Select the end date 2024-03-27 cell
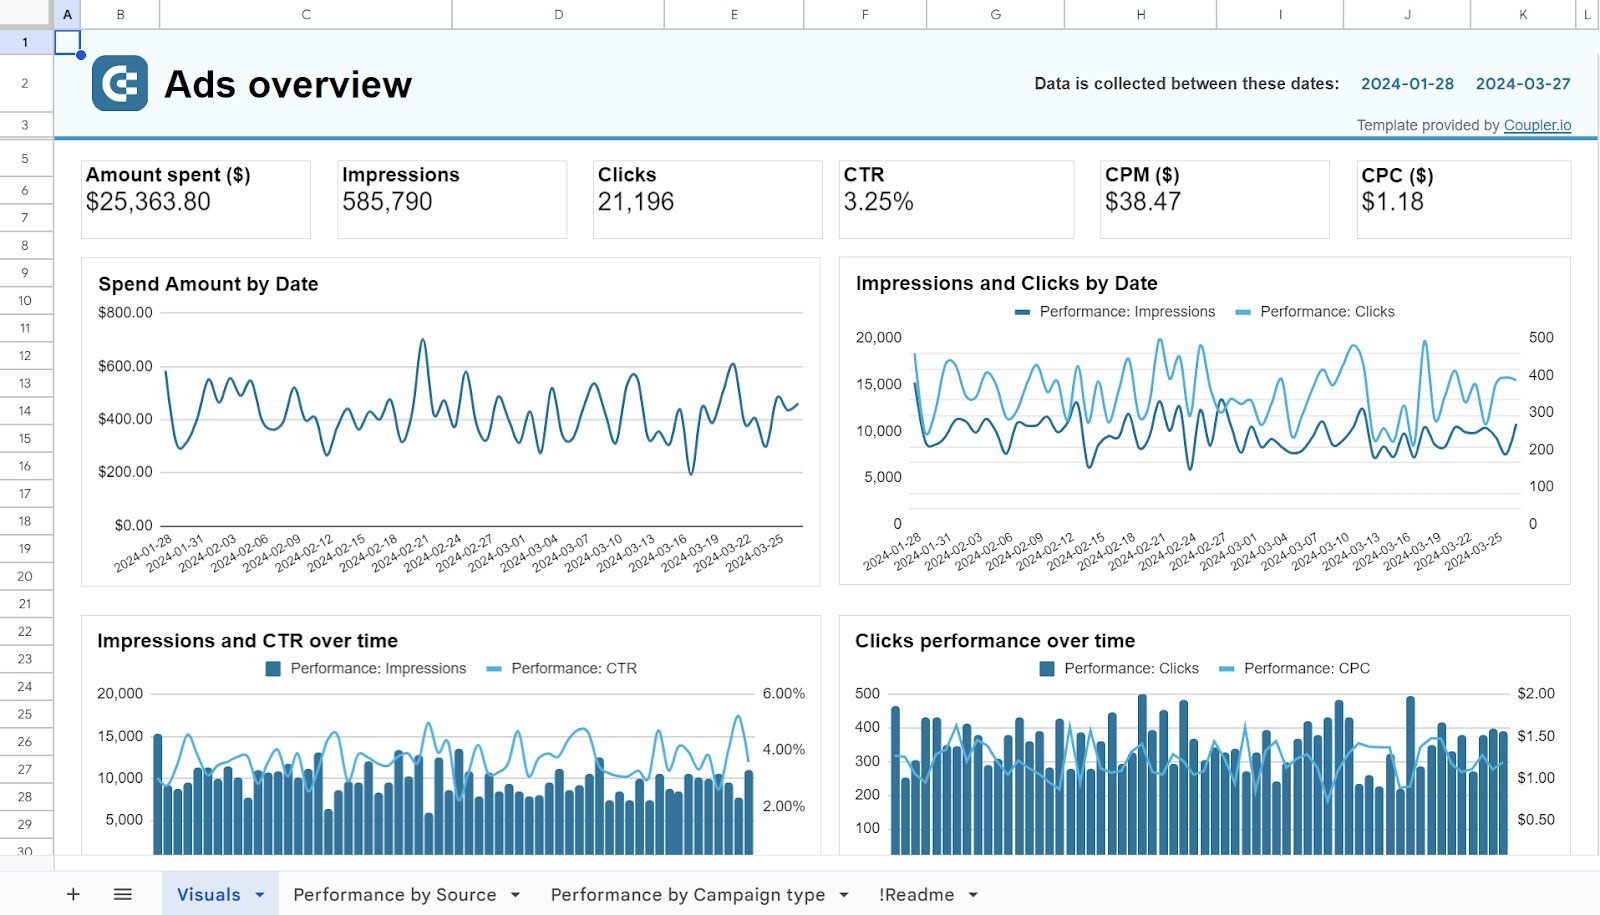This screenshot has width=1600, height=915. [1522, 83]
